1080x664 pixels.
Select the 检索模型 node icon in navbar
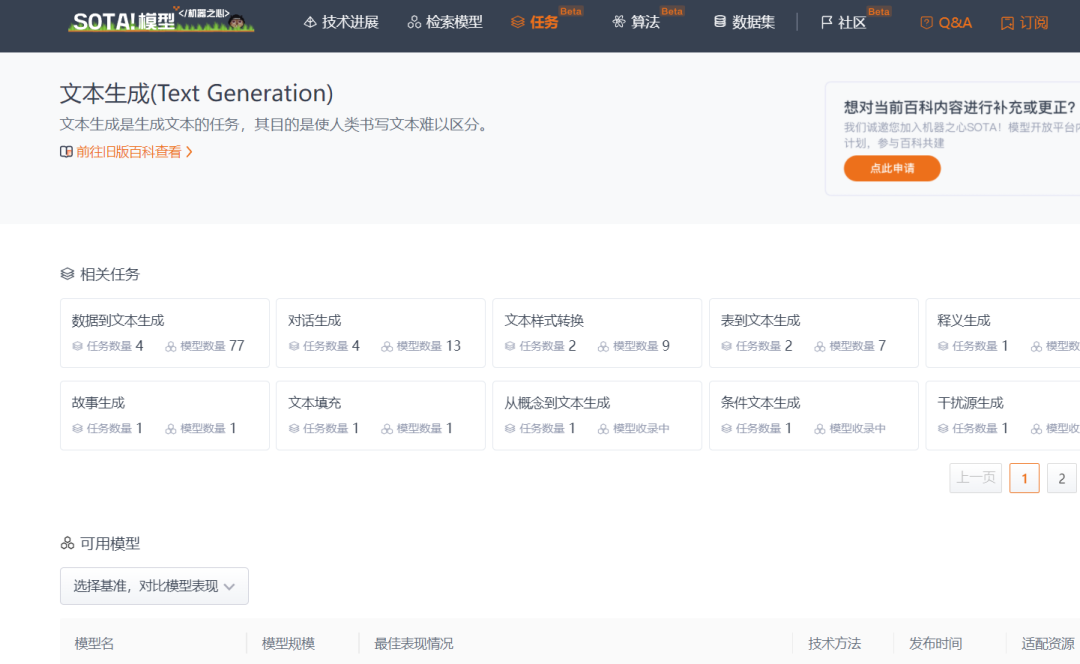[414, 21]
